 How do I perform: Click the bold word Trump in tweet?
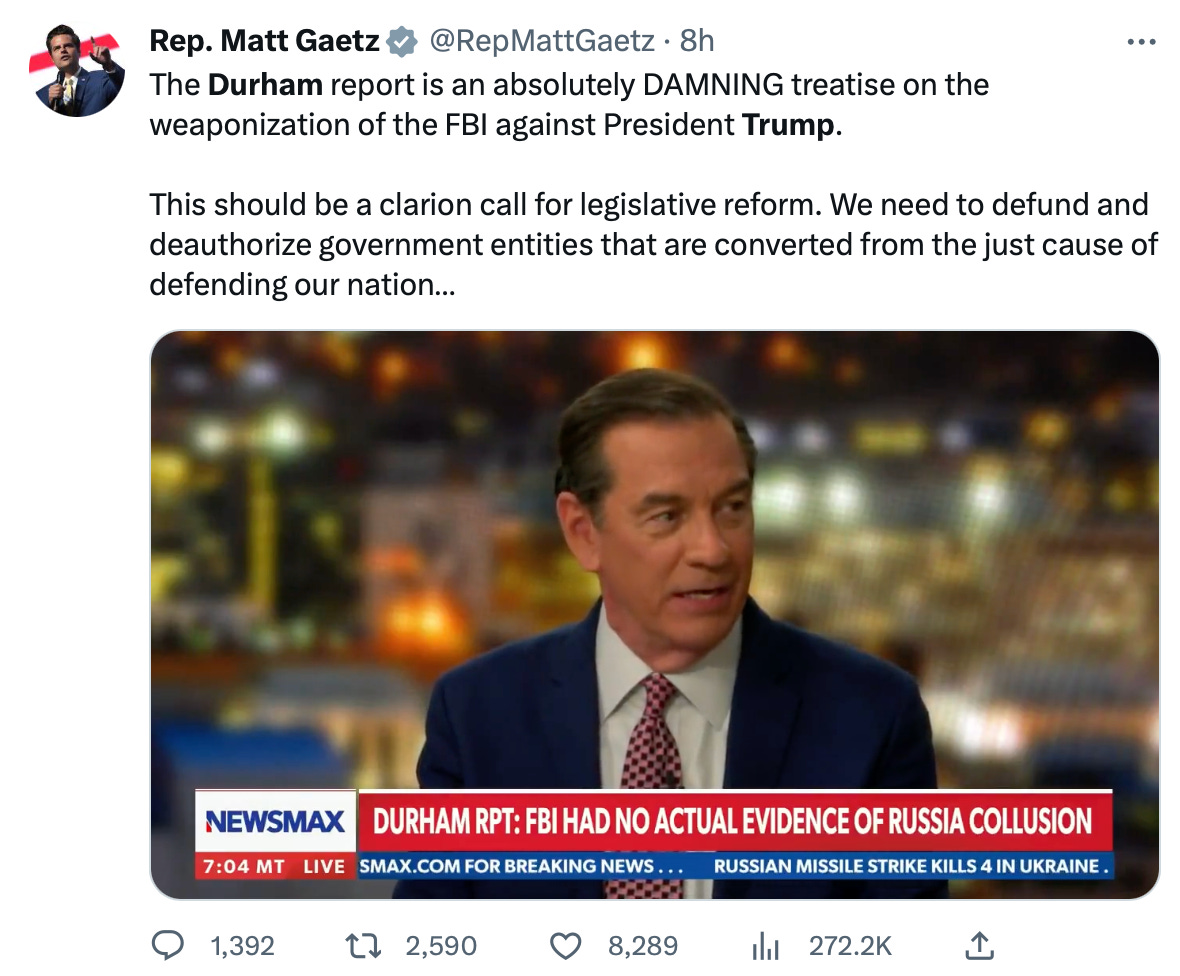(788, 128)
